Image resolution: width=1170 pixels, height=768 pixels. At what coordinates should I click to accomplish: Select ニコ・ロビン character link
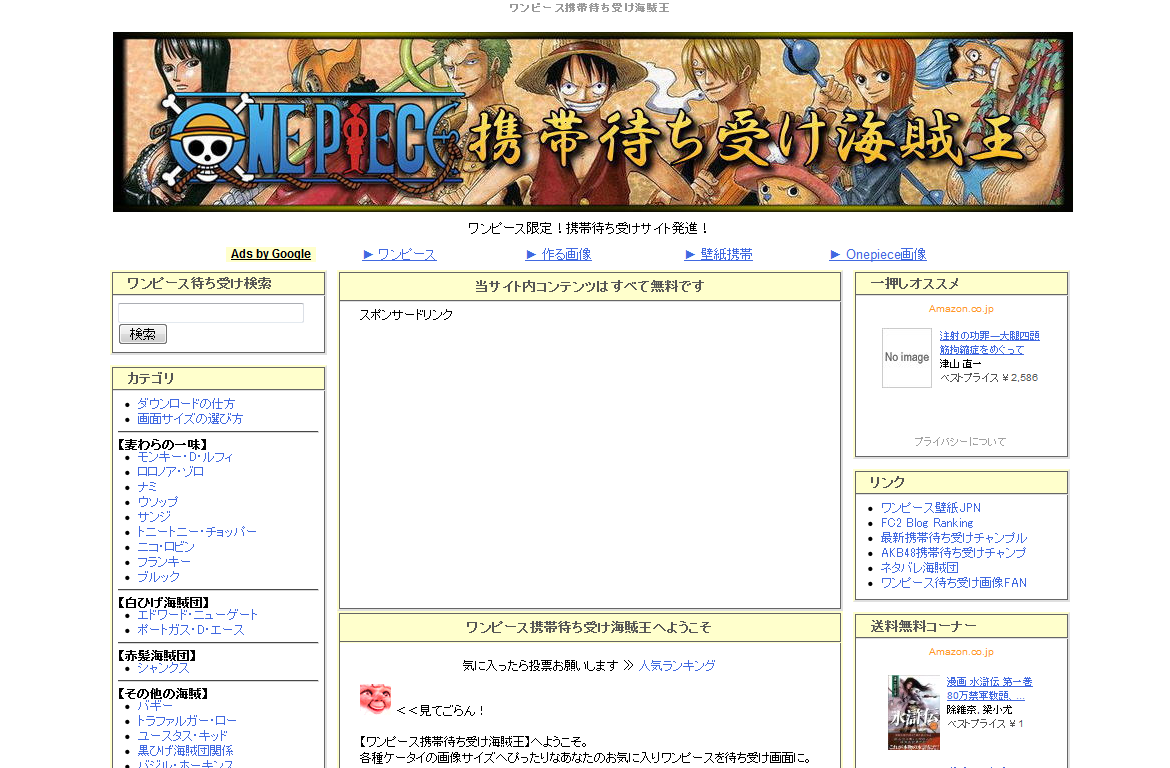[166, 546]
